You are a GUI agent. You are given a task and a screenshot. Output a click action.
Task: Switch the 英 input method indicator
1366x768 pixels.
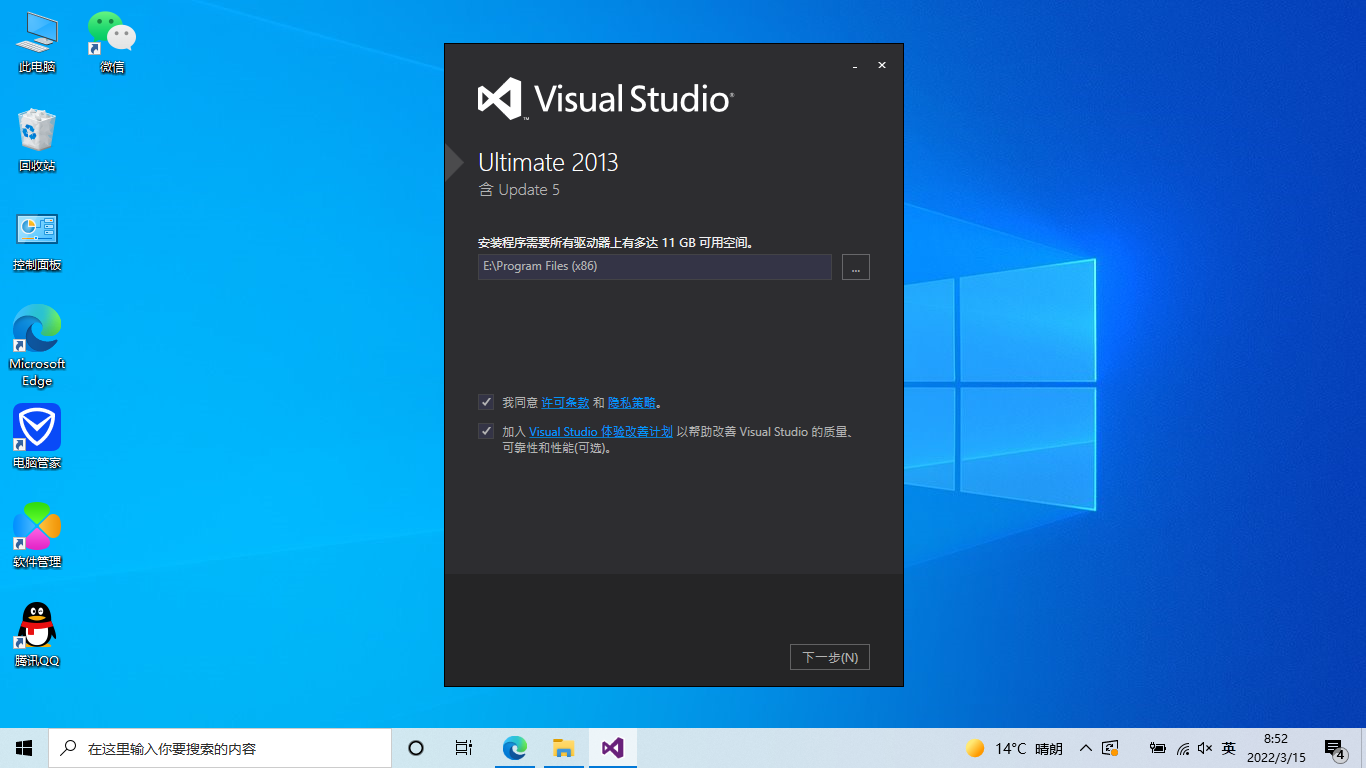(1229, 748)
